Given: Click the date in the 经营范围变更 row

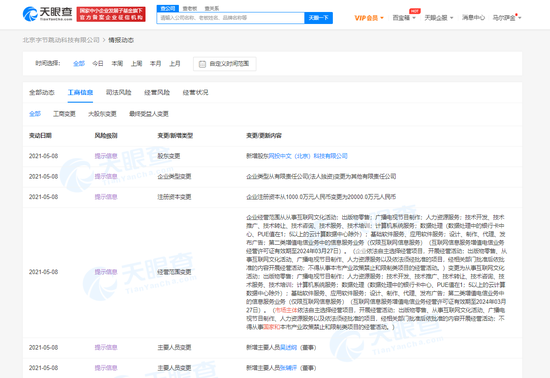Looking at the screenshot, I should [43, 272].
